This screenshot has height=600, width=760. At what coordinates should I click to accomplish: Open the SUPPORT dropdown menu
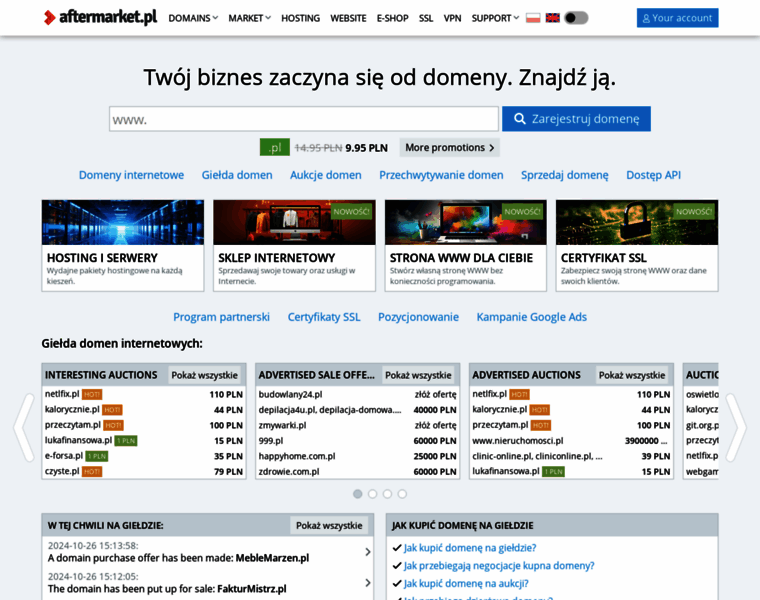point(495,18)
